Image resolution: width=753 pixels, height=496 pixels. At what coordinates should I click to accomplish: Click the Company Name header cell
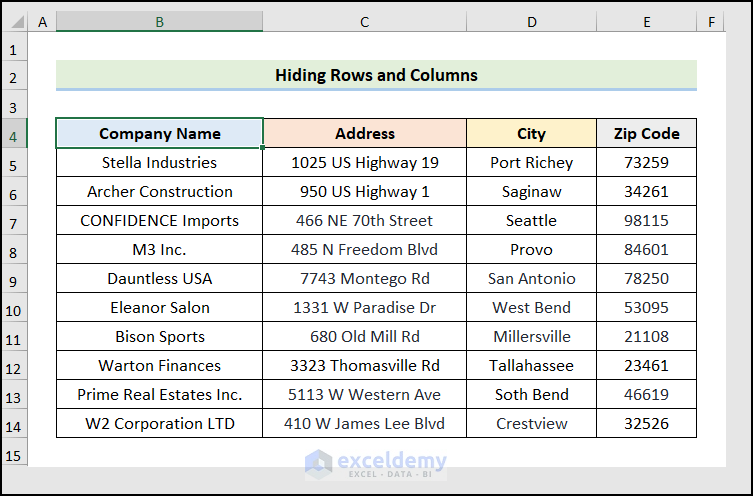(x=160, y=134)
